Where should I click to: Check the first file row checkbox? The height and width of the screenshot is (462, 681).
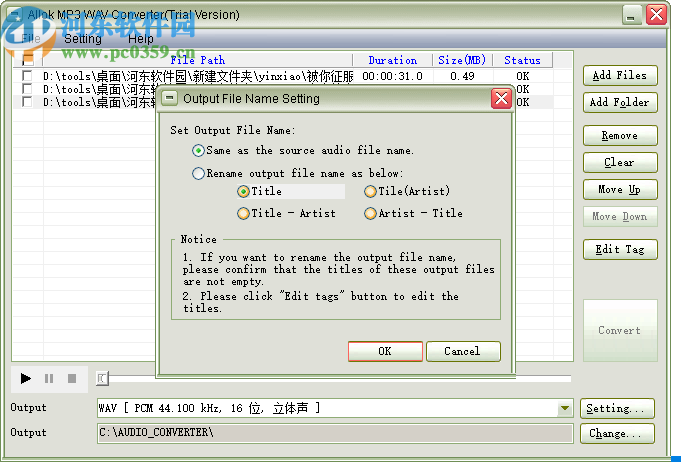pos(27,76)
